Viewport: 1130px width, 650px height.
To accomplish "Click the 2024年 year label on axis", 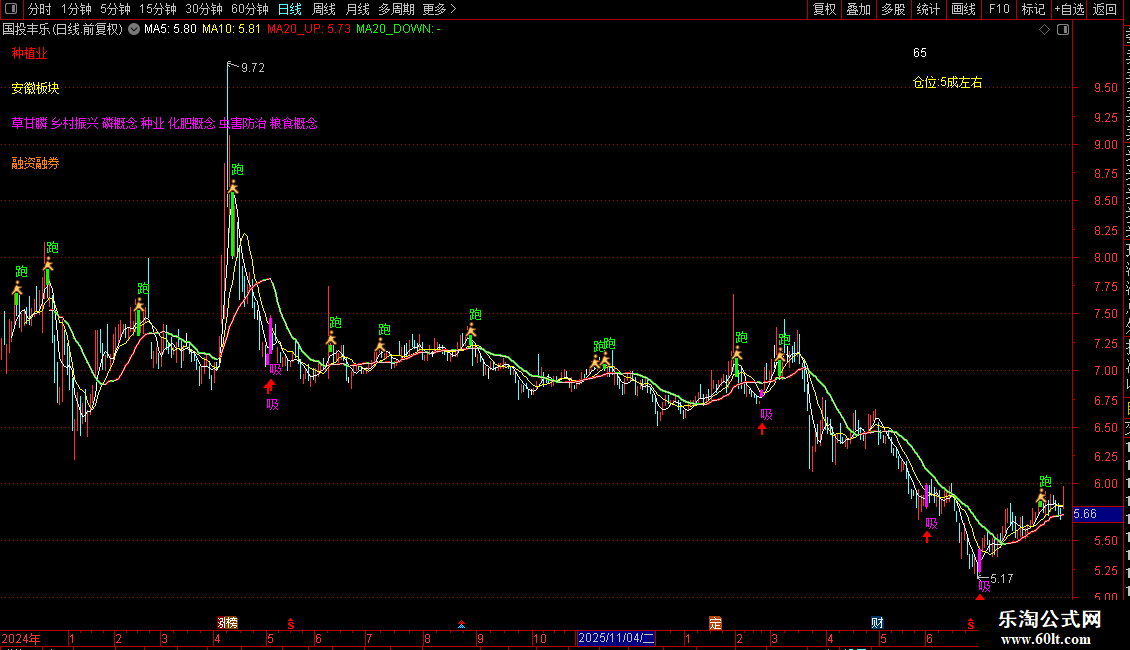I will (21, 639).
